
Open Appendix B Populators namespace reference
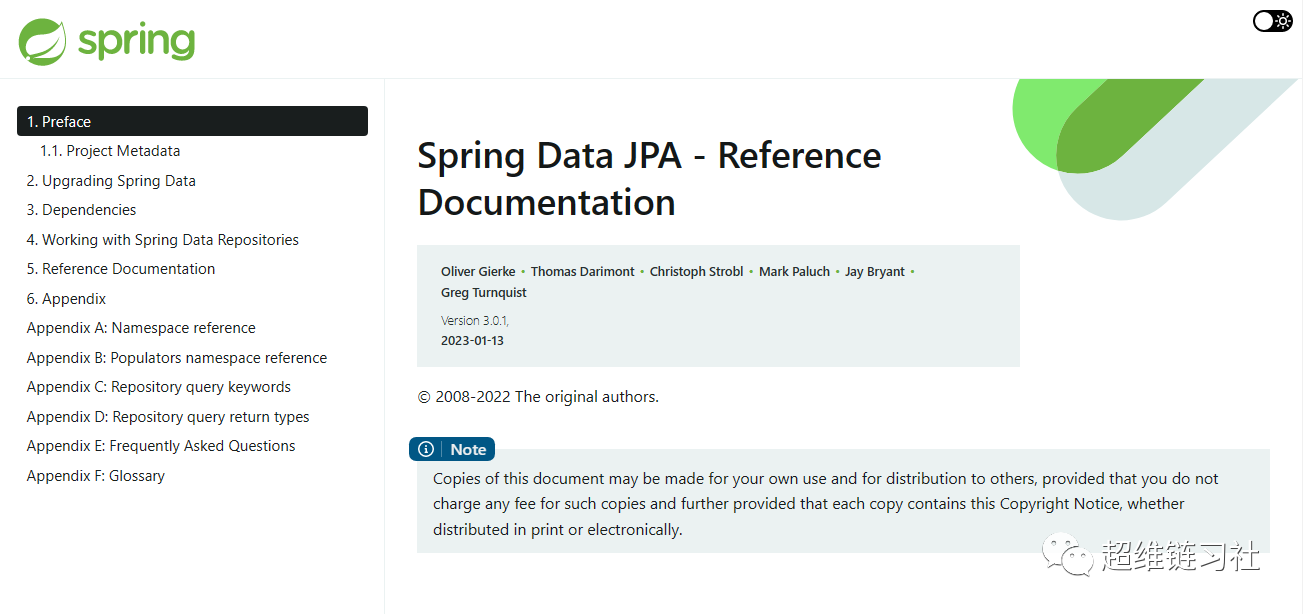click(x=177, y=358)
